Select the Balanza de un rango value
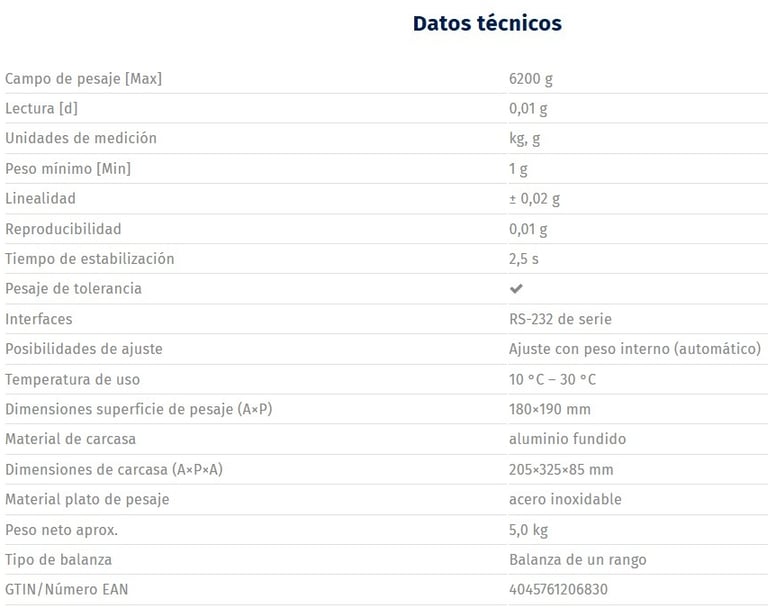This screenshot has width=768, height=608. [x=577, y=559]
